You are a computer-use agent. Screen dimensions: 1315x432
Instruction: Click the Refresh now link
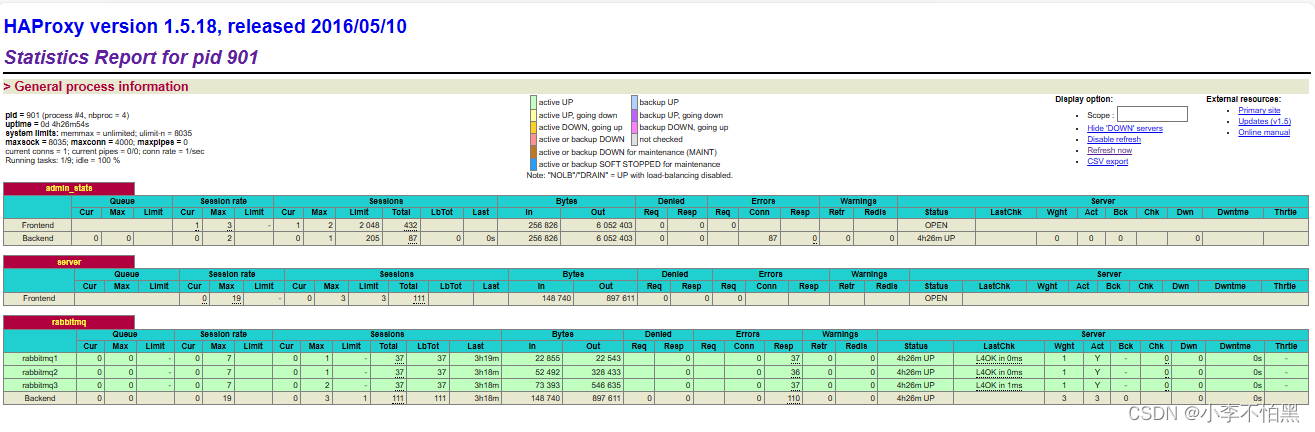coord(1110,150)
